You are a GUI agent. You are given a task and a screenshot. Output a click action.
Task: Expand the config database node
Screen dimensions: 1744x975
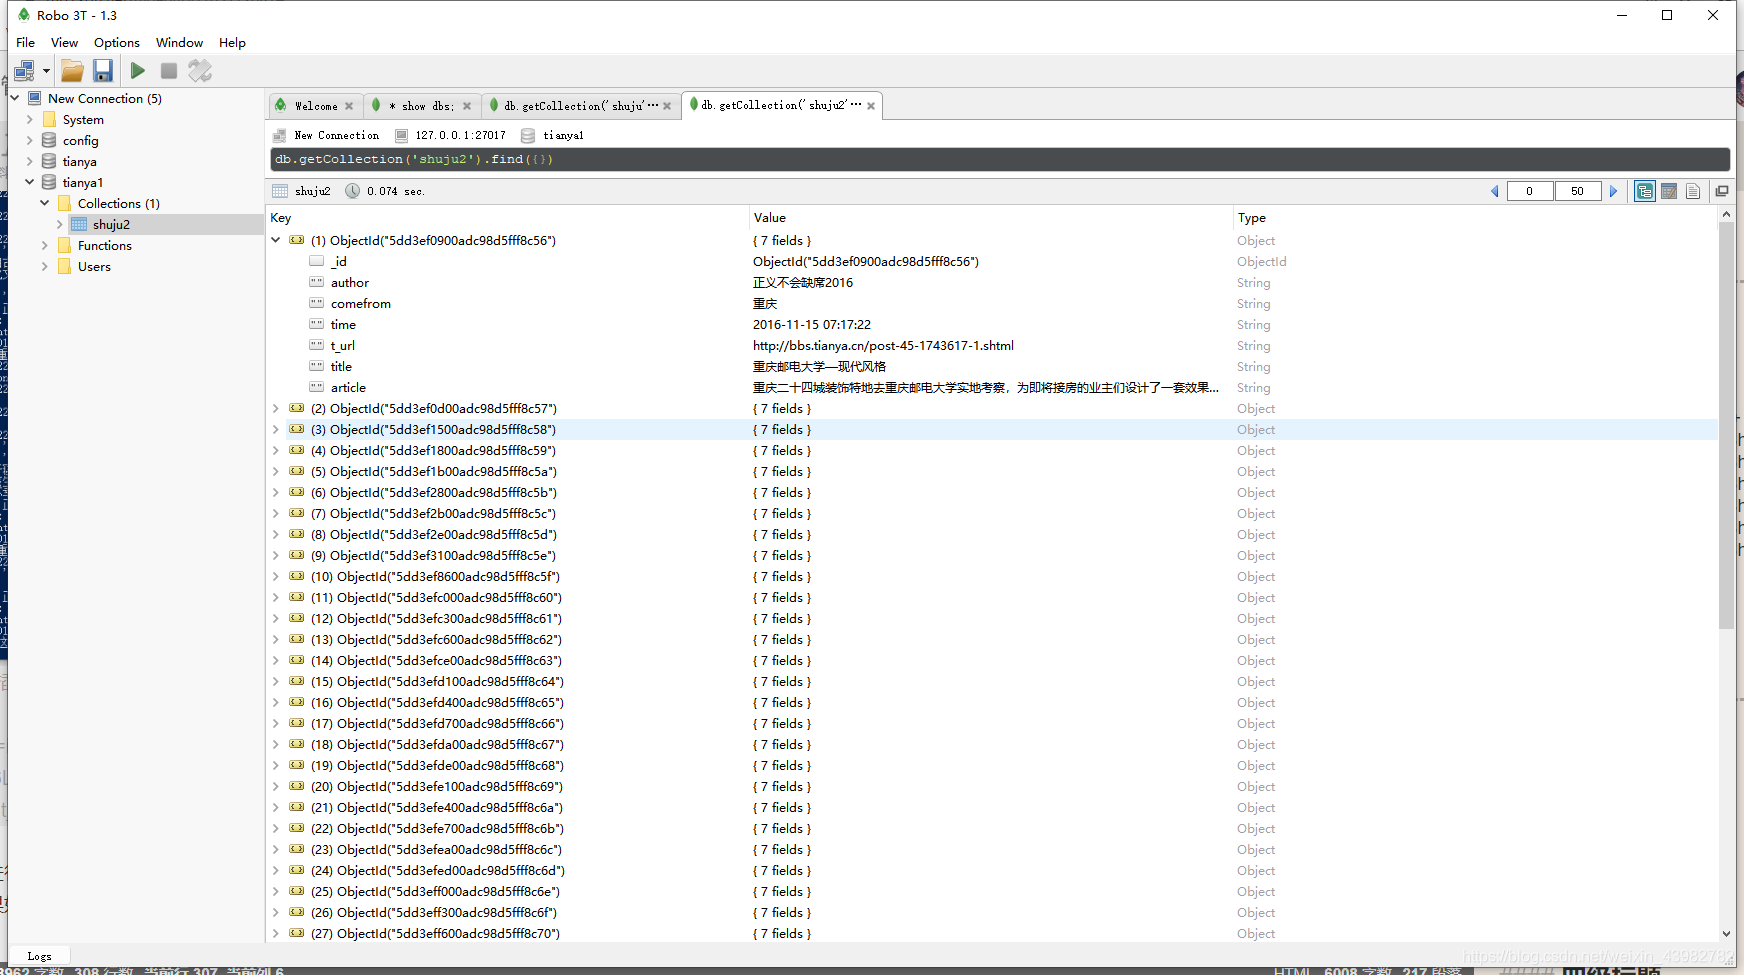tap(30, 140)
